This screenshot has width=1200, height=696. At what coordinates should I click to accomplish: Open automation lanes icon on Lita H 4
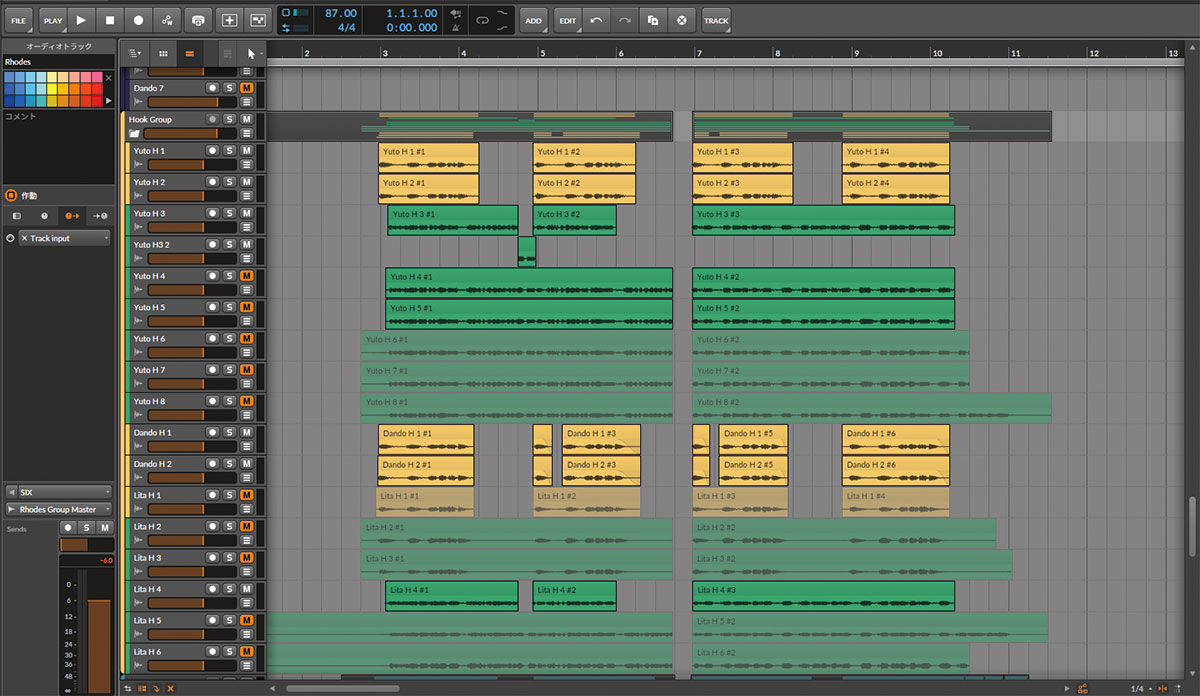pyautogui.click(x=247, y=602)
